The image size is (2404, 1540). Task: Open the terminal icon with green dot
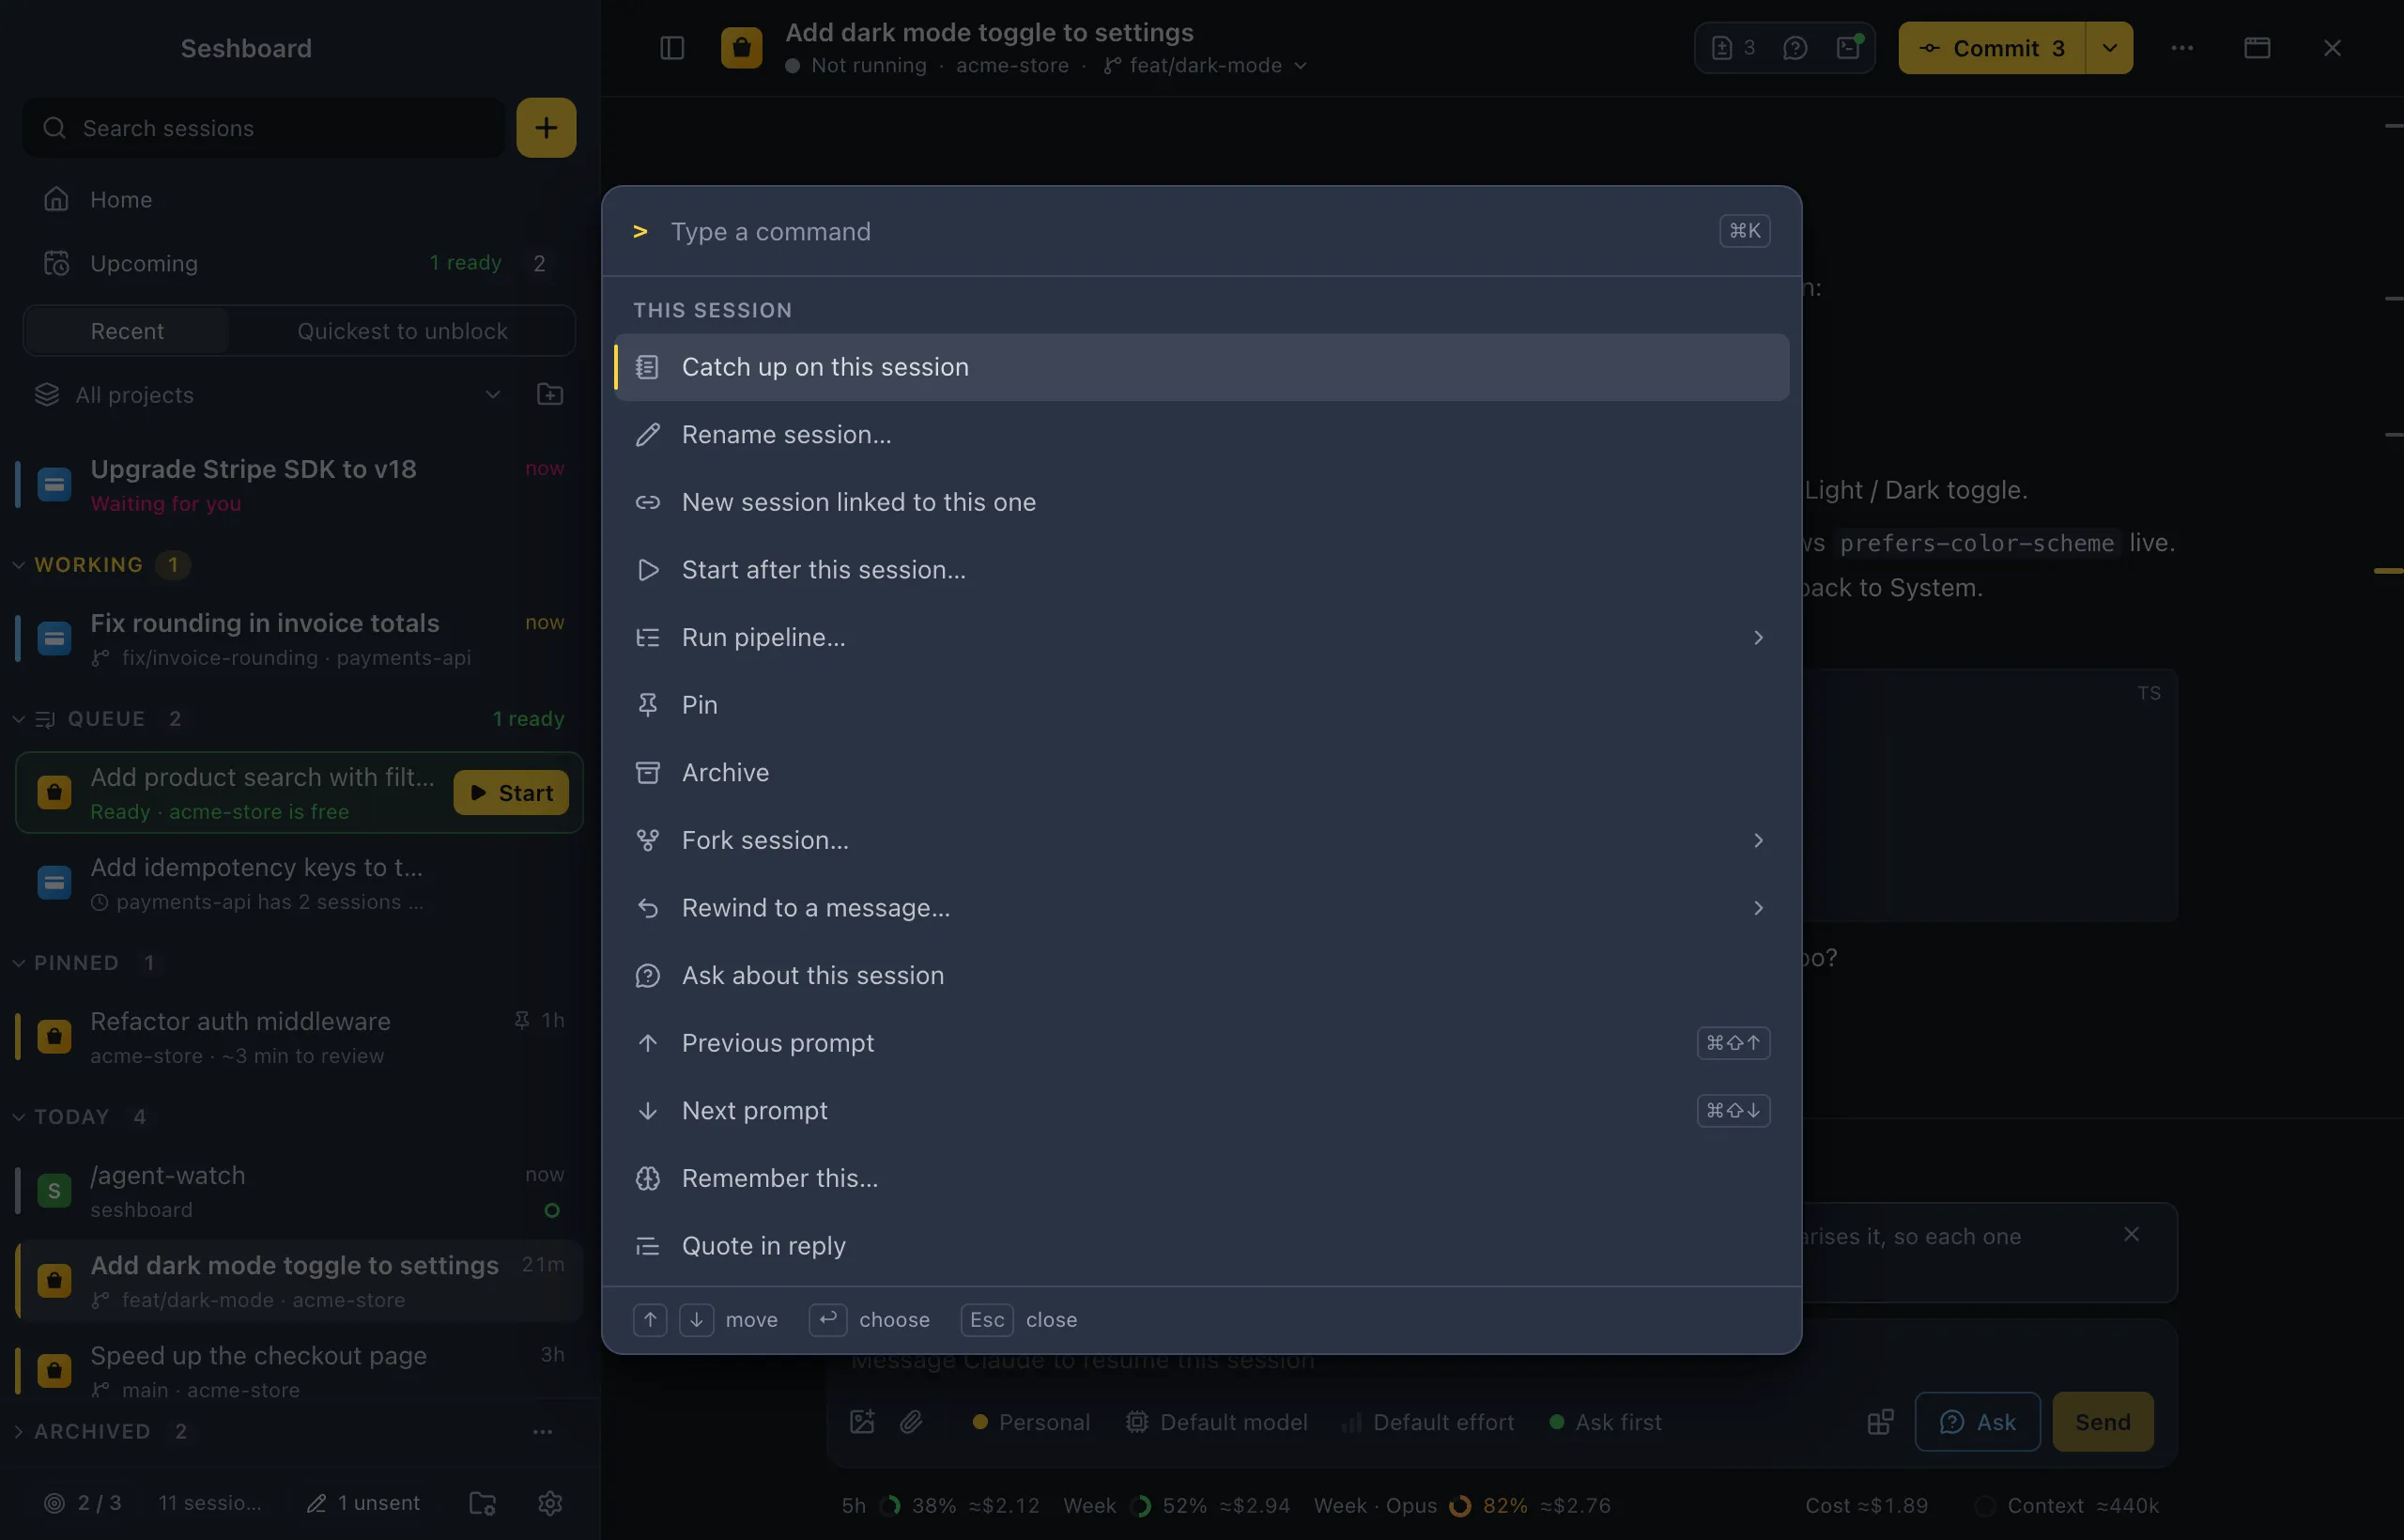(1848, 48)
